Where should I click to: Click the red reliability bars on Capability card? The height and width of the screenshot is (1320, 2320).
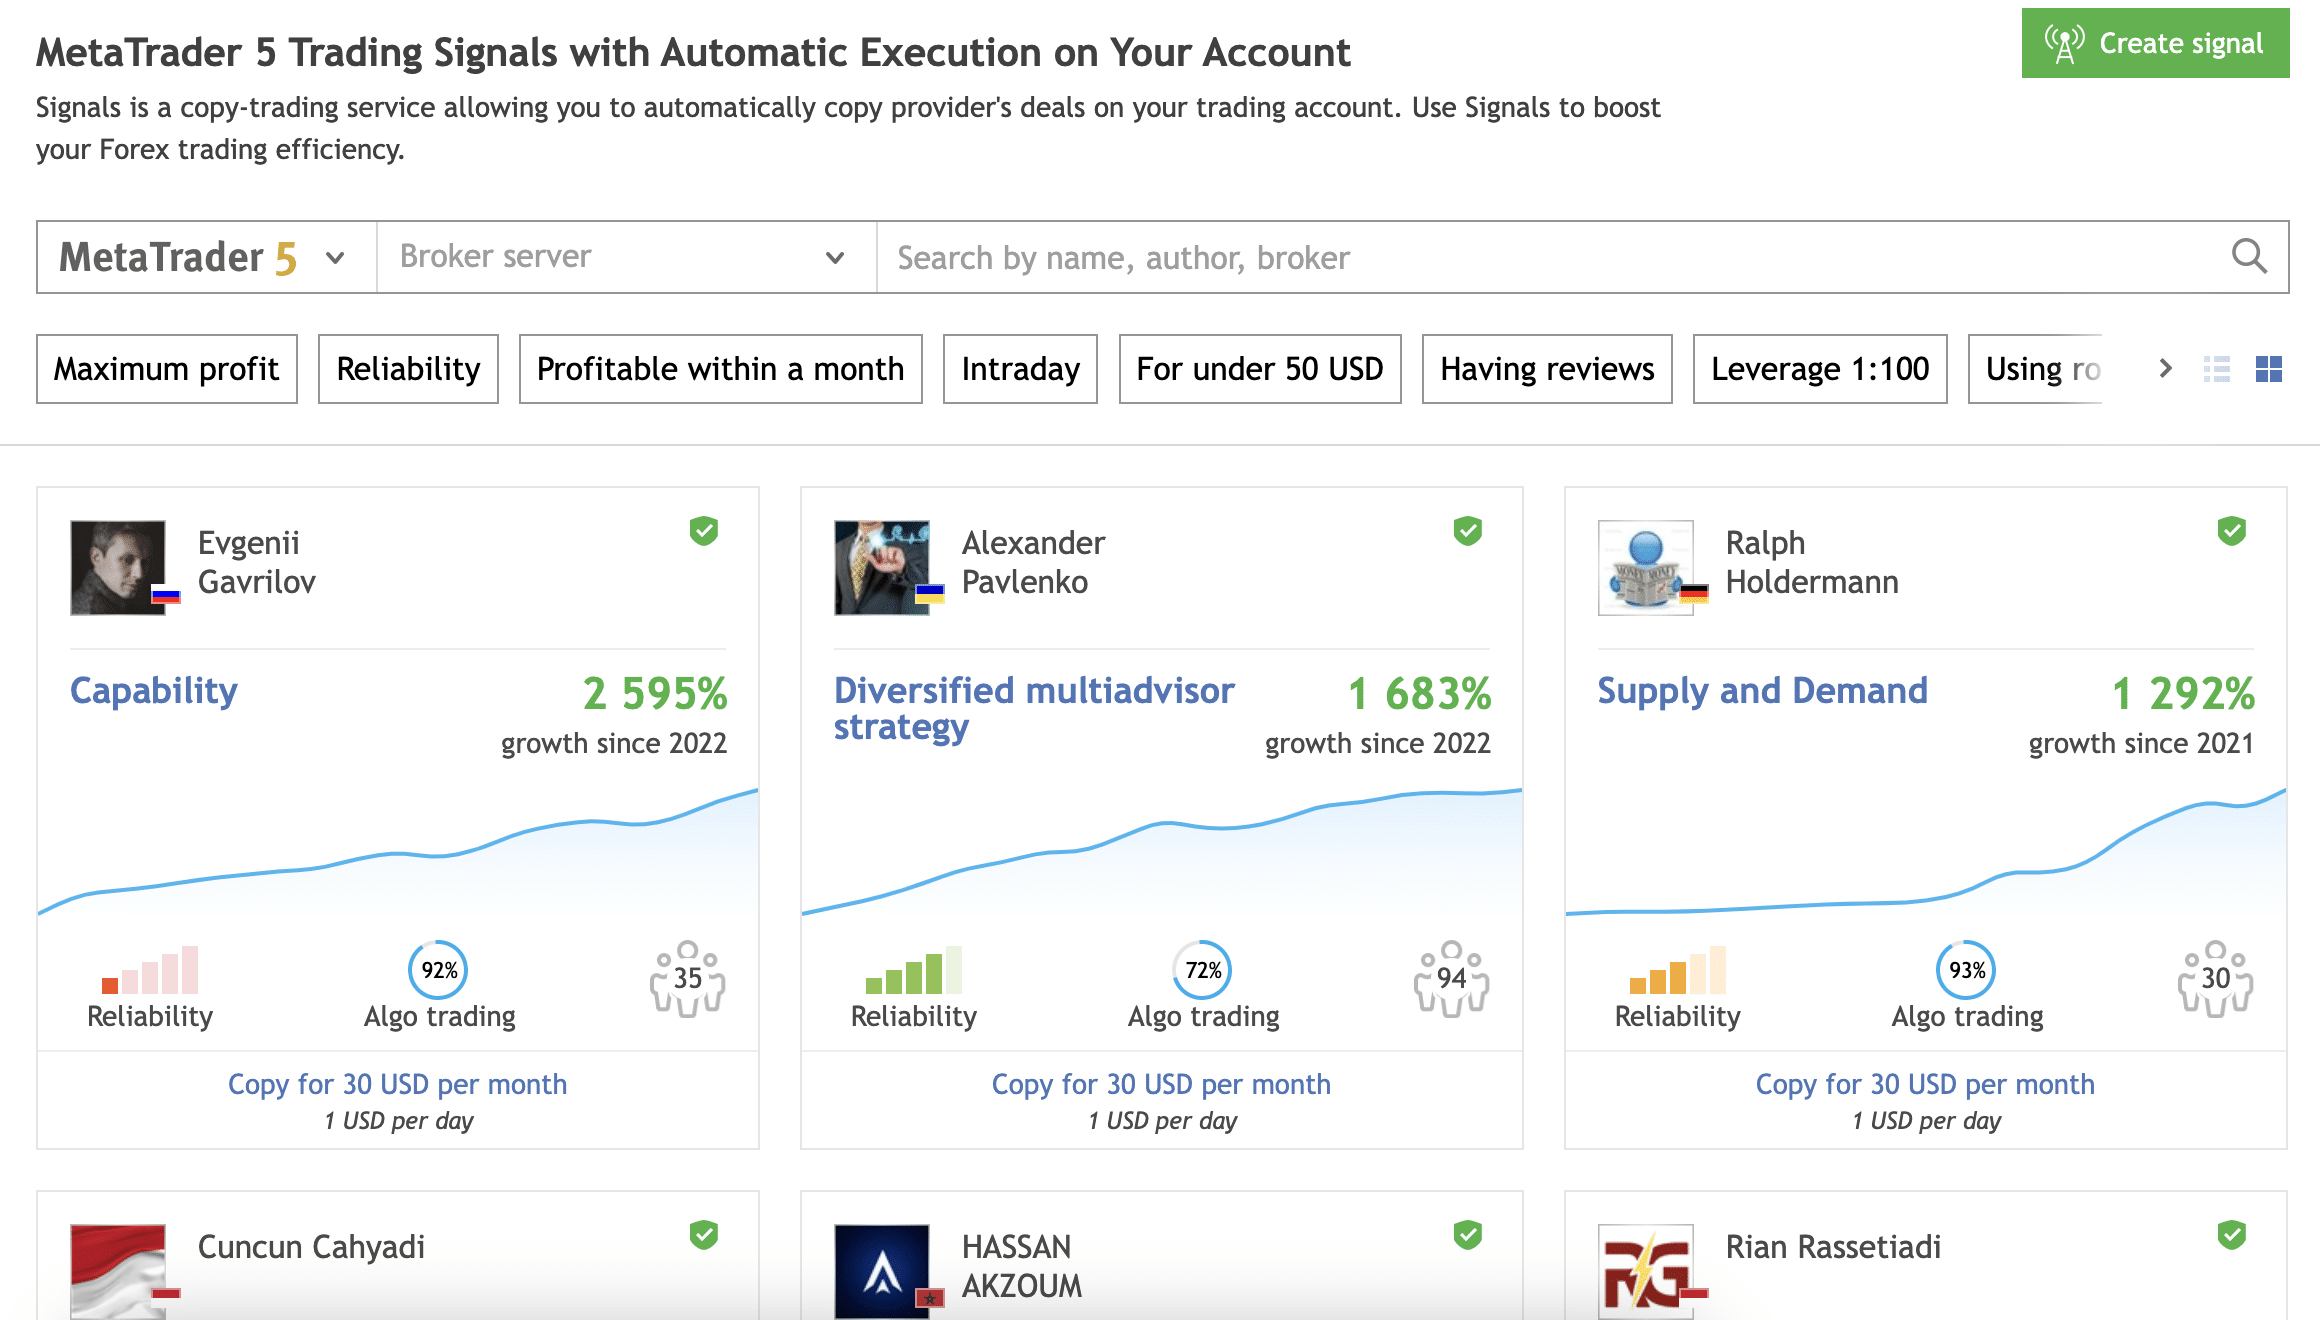[x=150, y=969]
